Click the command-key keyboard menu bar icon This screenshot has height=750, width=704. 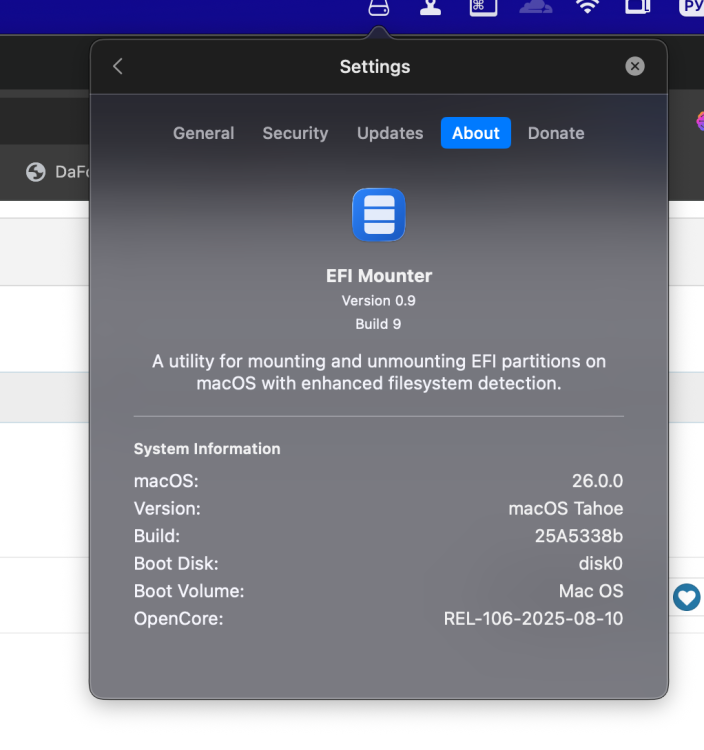[x=484, y=8]
